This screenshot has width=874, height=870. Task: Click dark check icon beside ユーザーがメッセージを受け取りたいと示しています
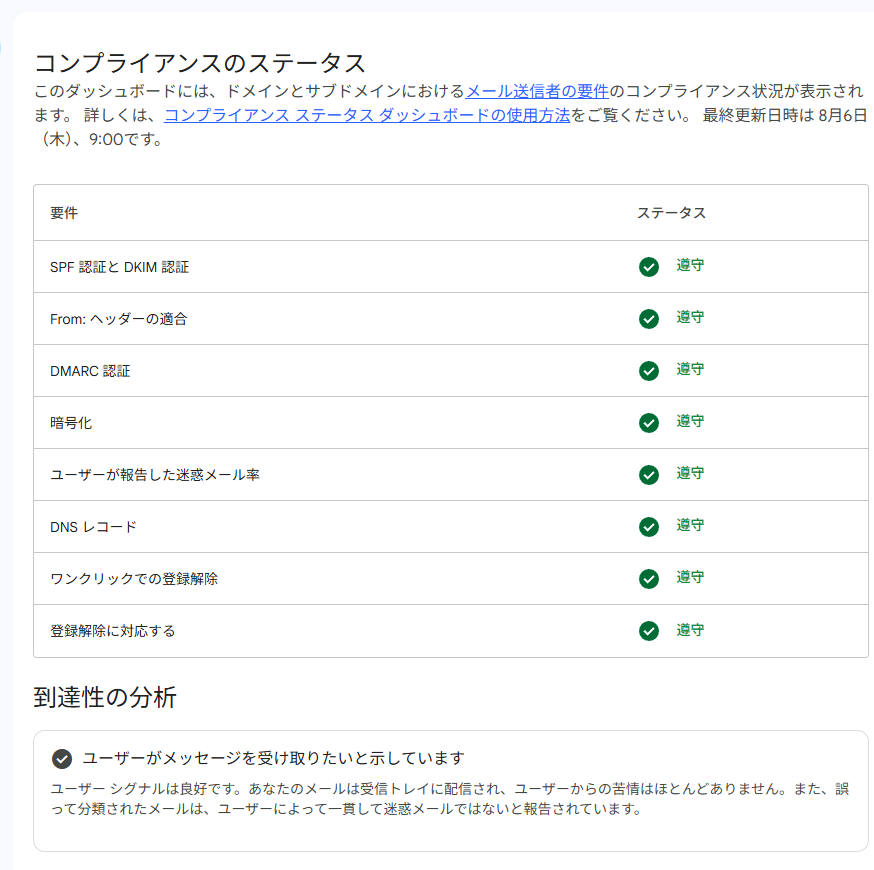coord(62,759)
